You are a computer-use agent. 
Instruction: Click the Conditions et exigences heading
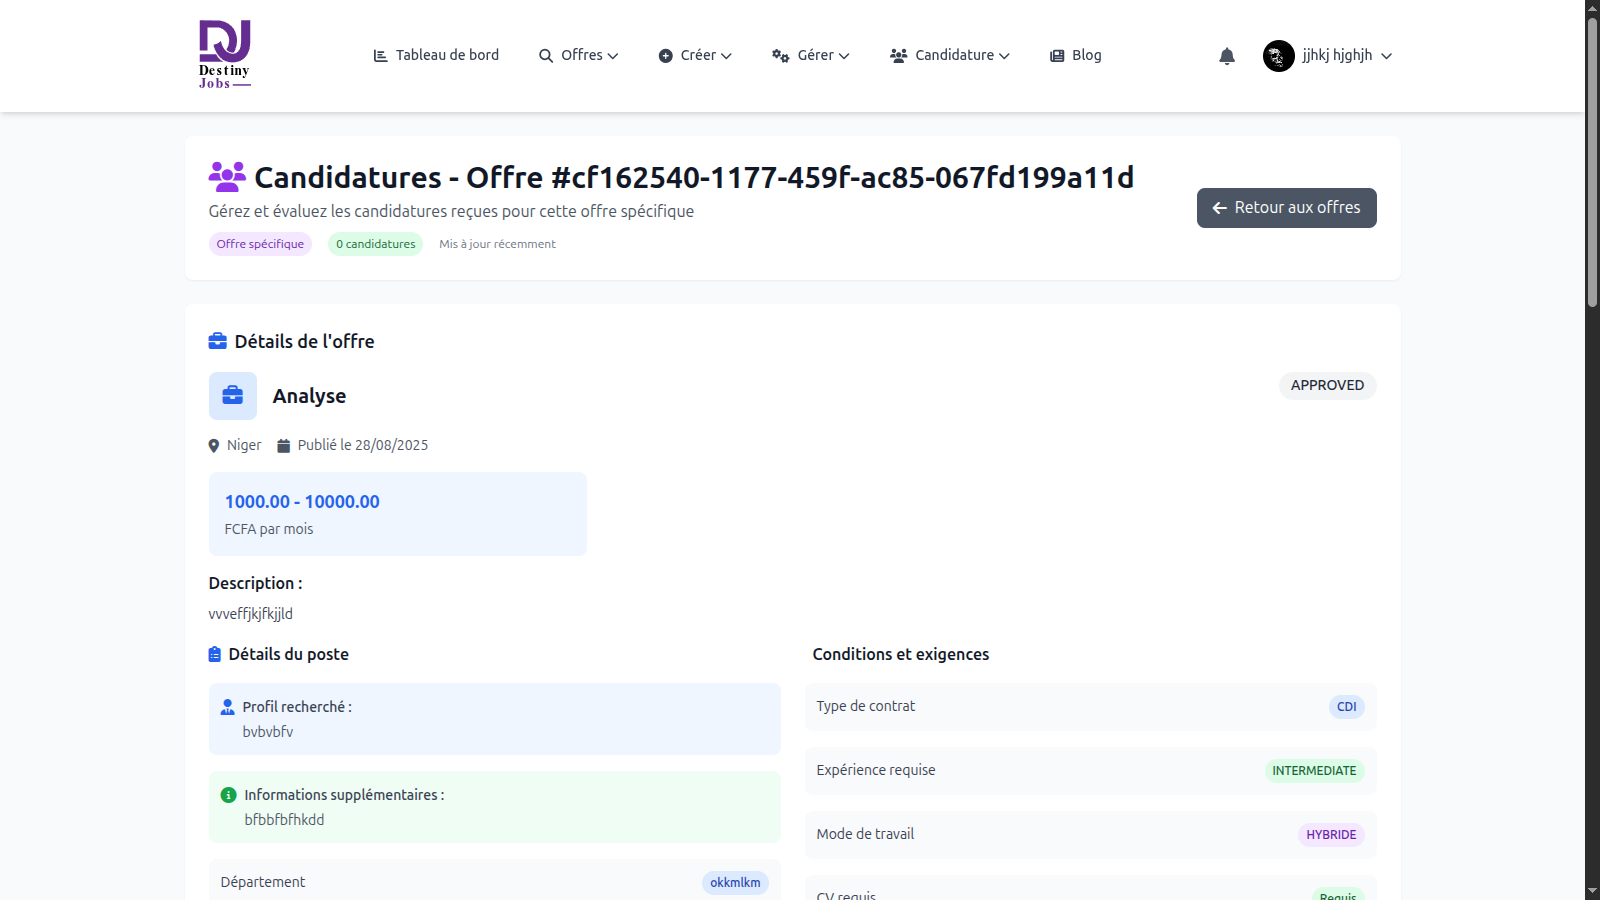[x=901, y=654]
